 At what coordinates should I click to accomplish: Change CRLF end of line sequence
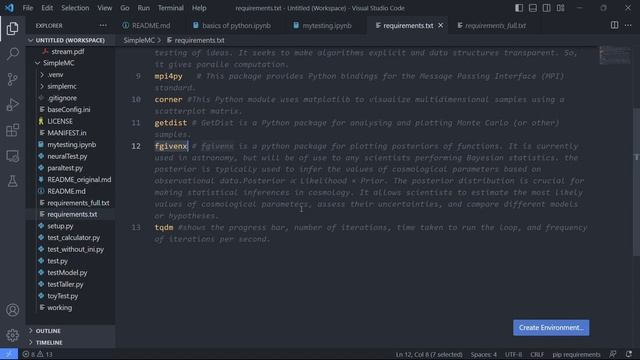tap(537, 354)
